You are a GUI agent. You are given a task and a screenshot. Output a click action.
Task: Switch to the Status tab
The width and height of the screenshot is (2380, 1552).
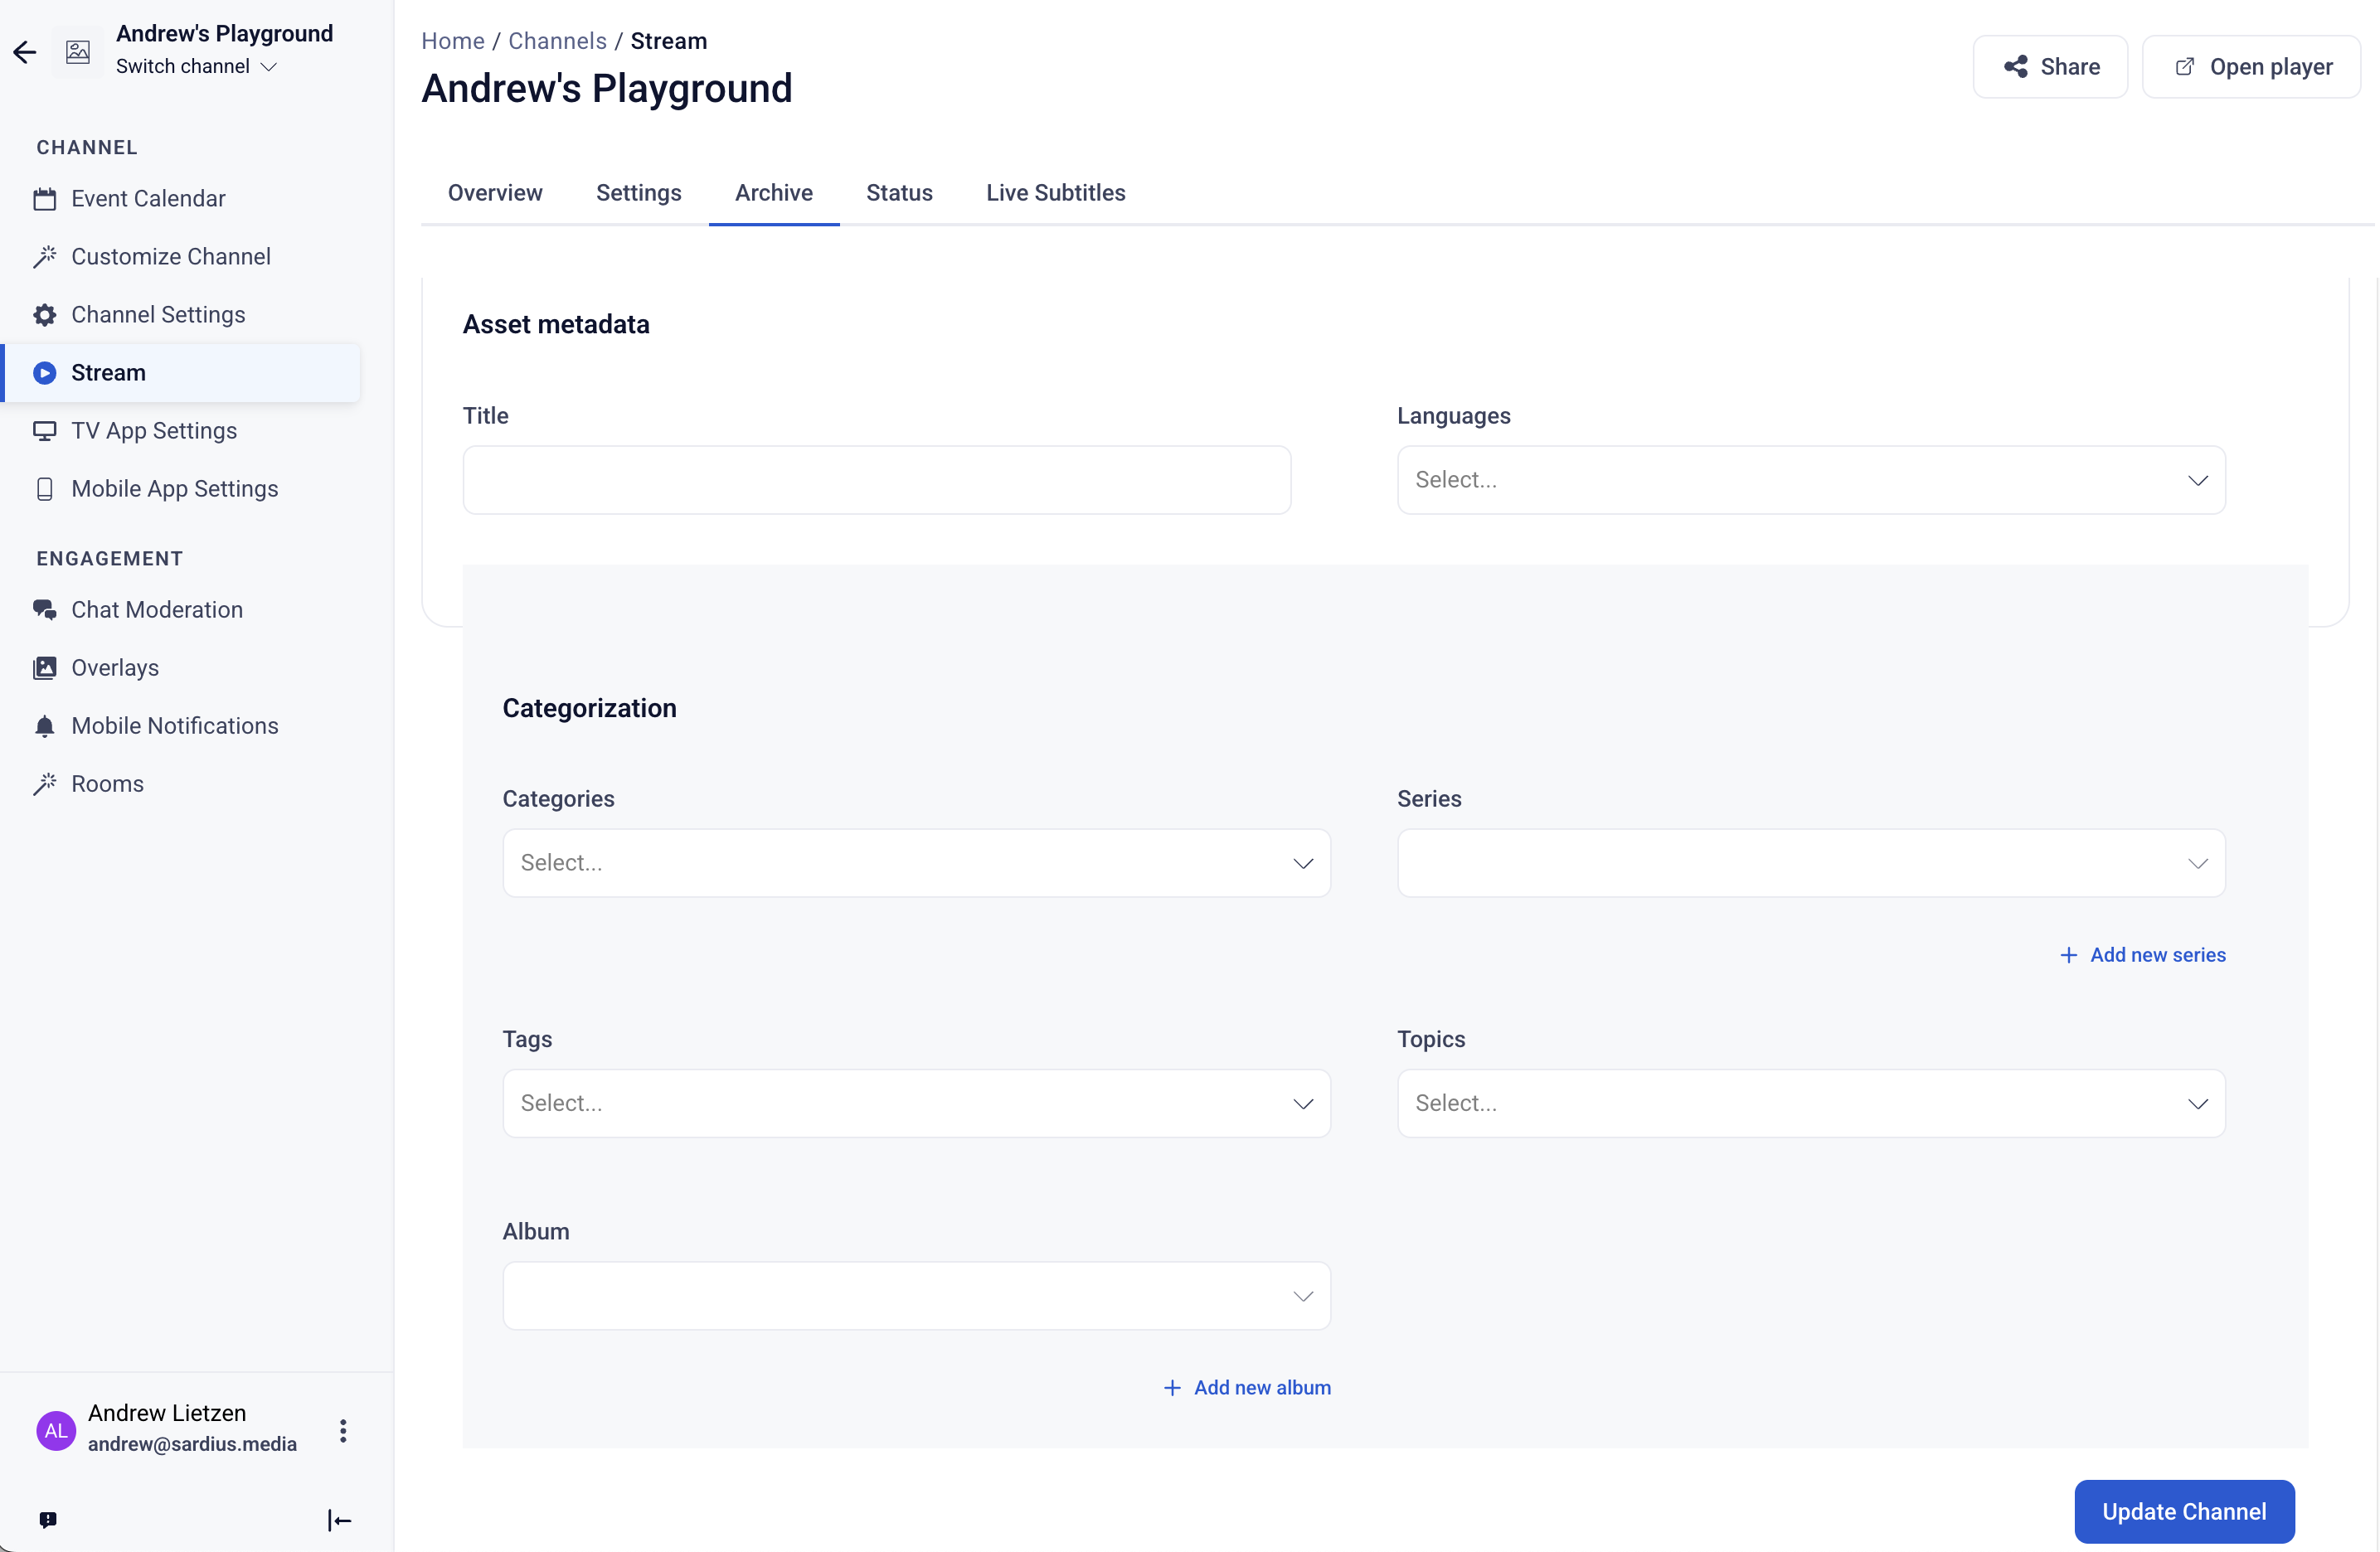(899, 193)
